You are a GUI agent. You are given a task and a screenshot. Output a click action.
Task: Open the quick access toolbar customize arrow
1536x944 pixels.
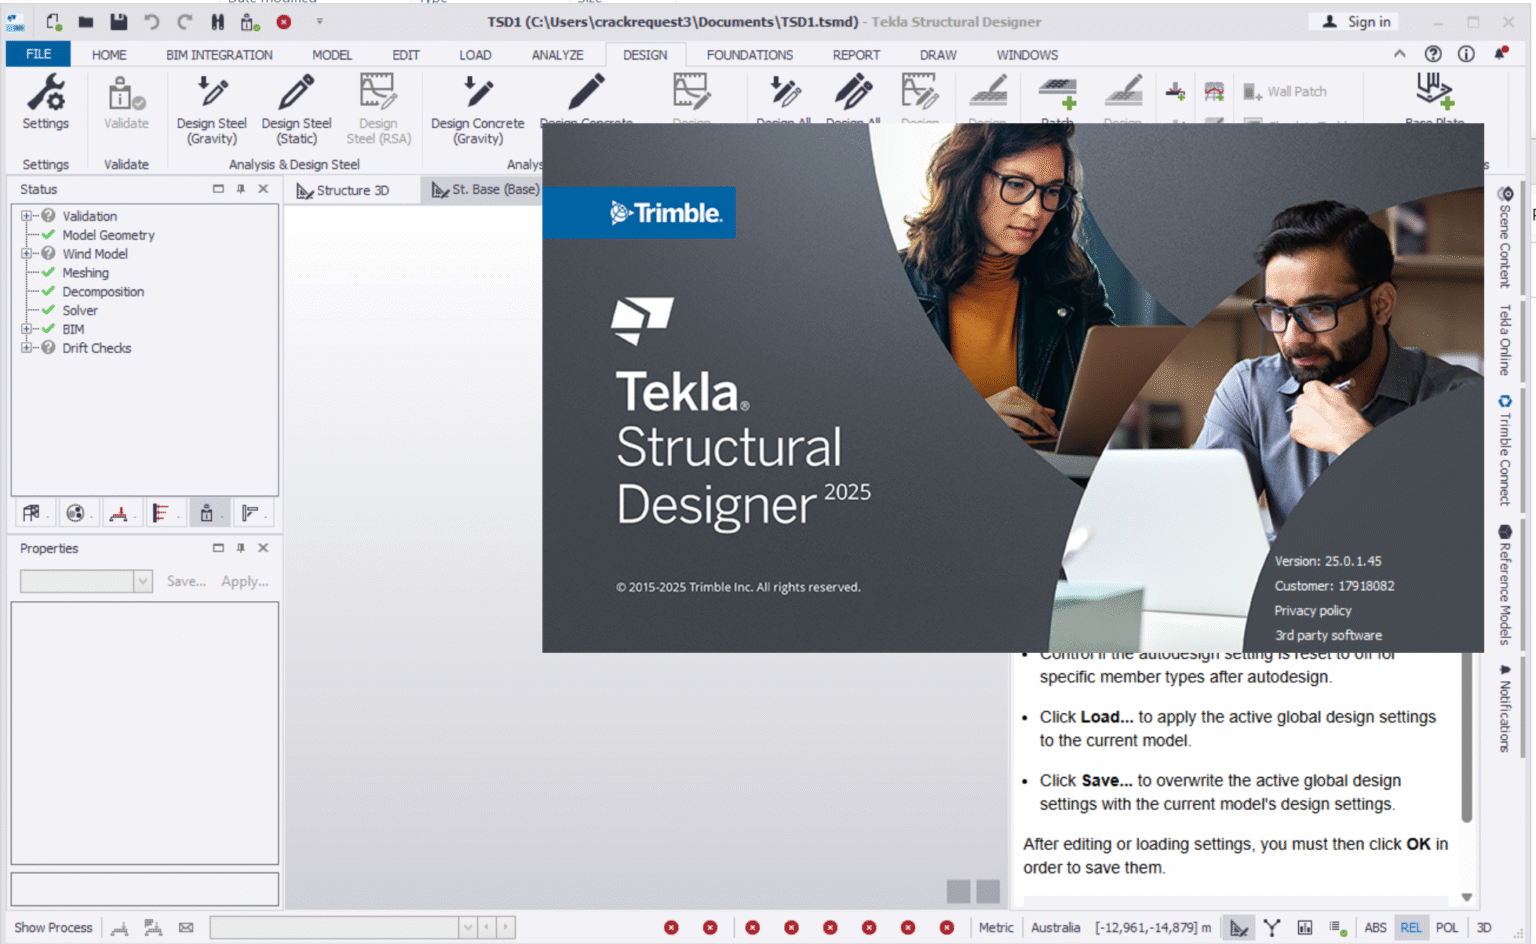320,21
